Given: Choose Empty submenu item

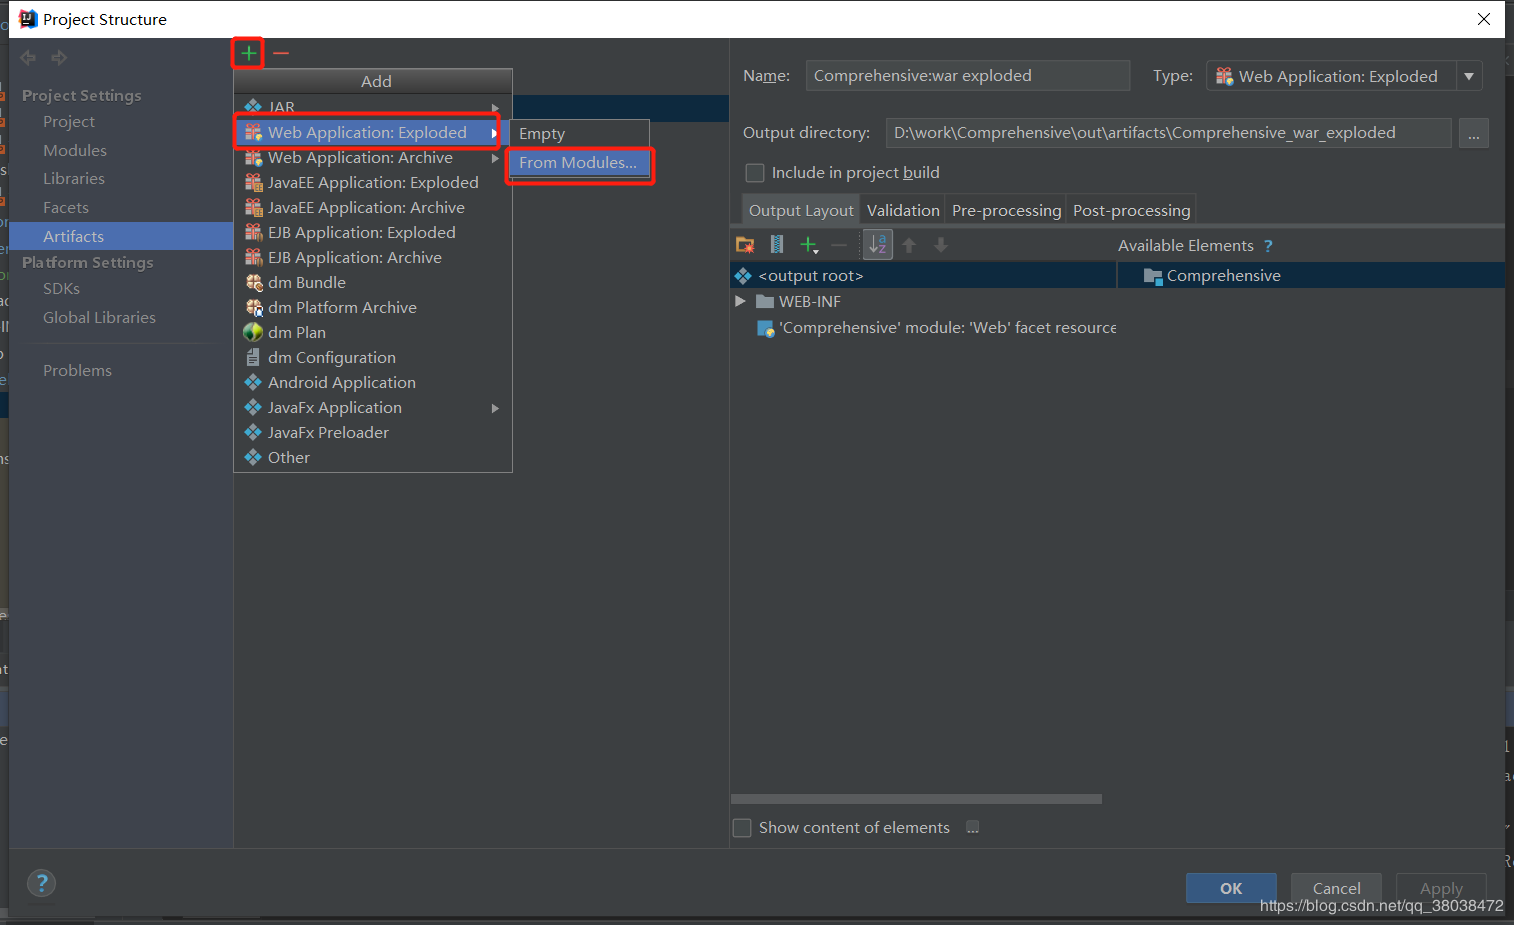Looking at the screenshot, I should click(580, 133).
